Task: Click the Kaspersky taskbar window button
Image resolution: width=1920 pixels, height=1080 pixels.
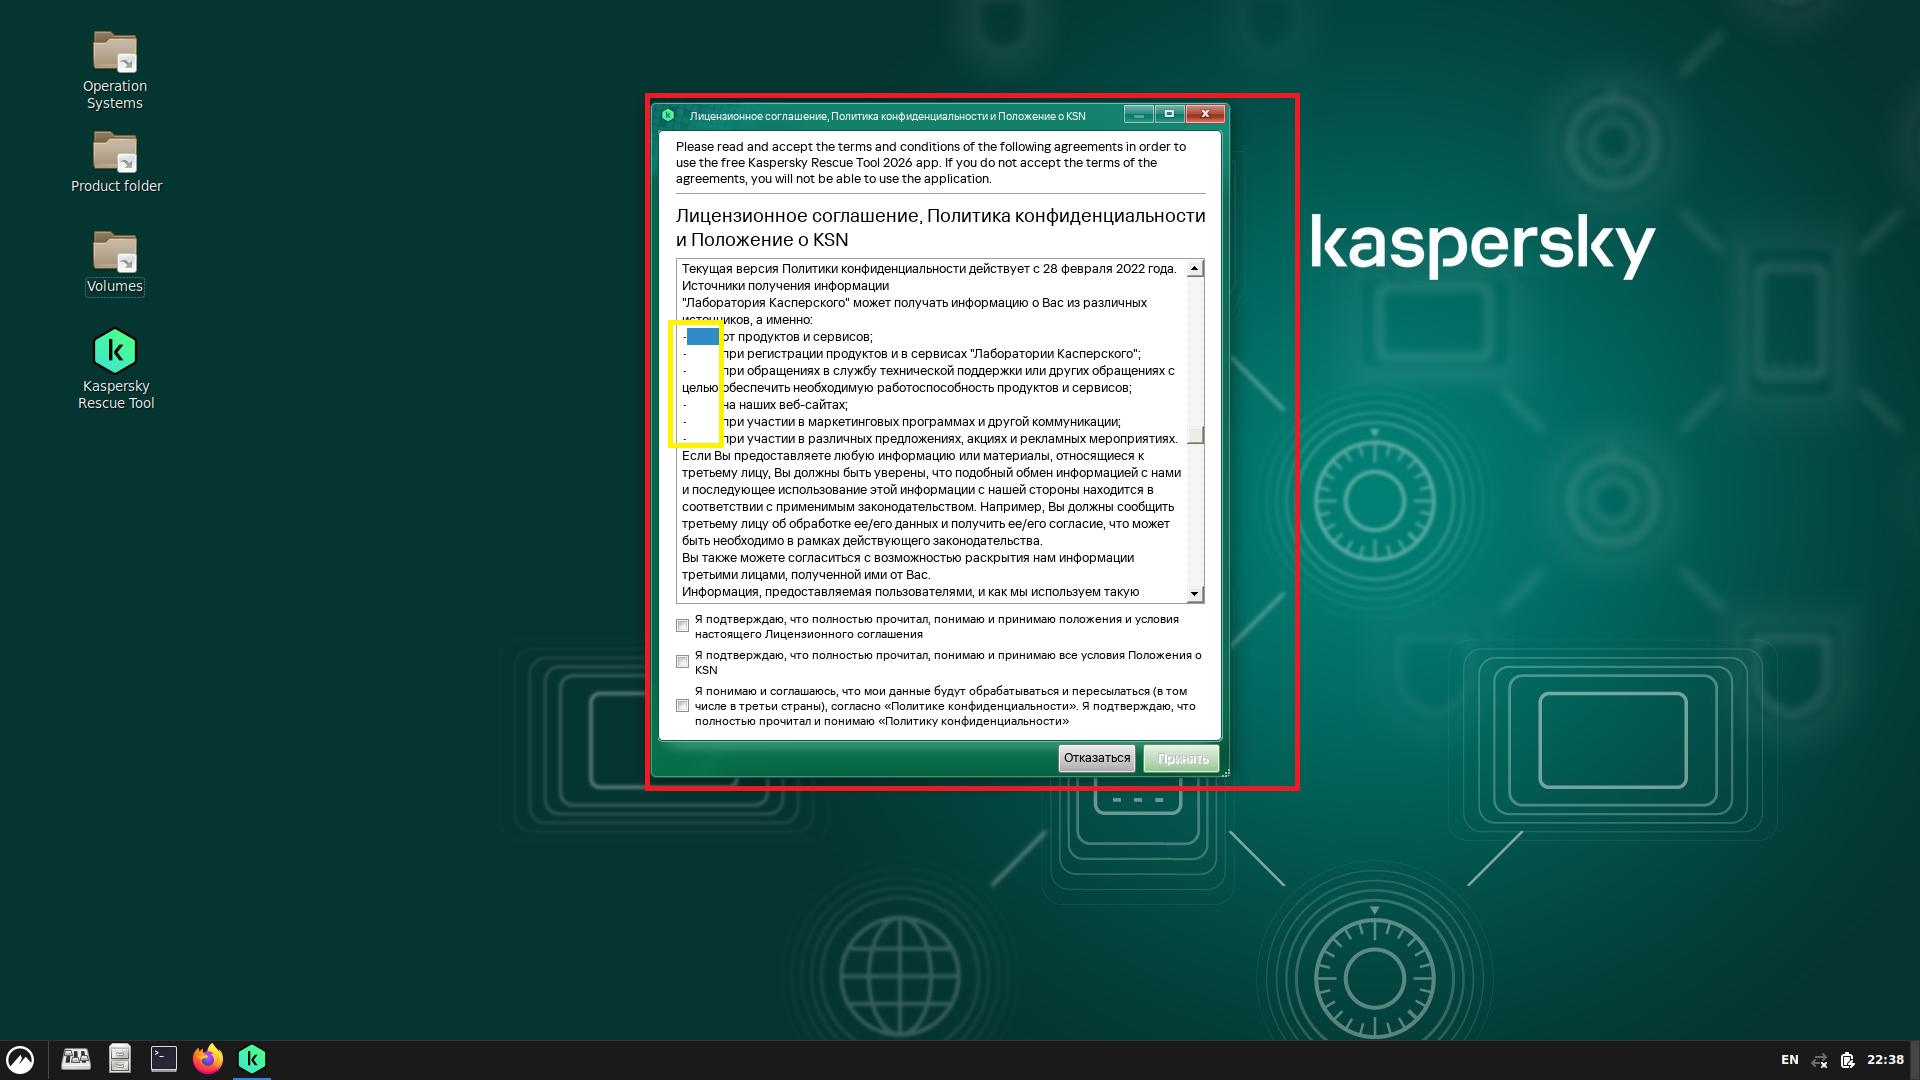Action: click(252, 1059)
